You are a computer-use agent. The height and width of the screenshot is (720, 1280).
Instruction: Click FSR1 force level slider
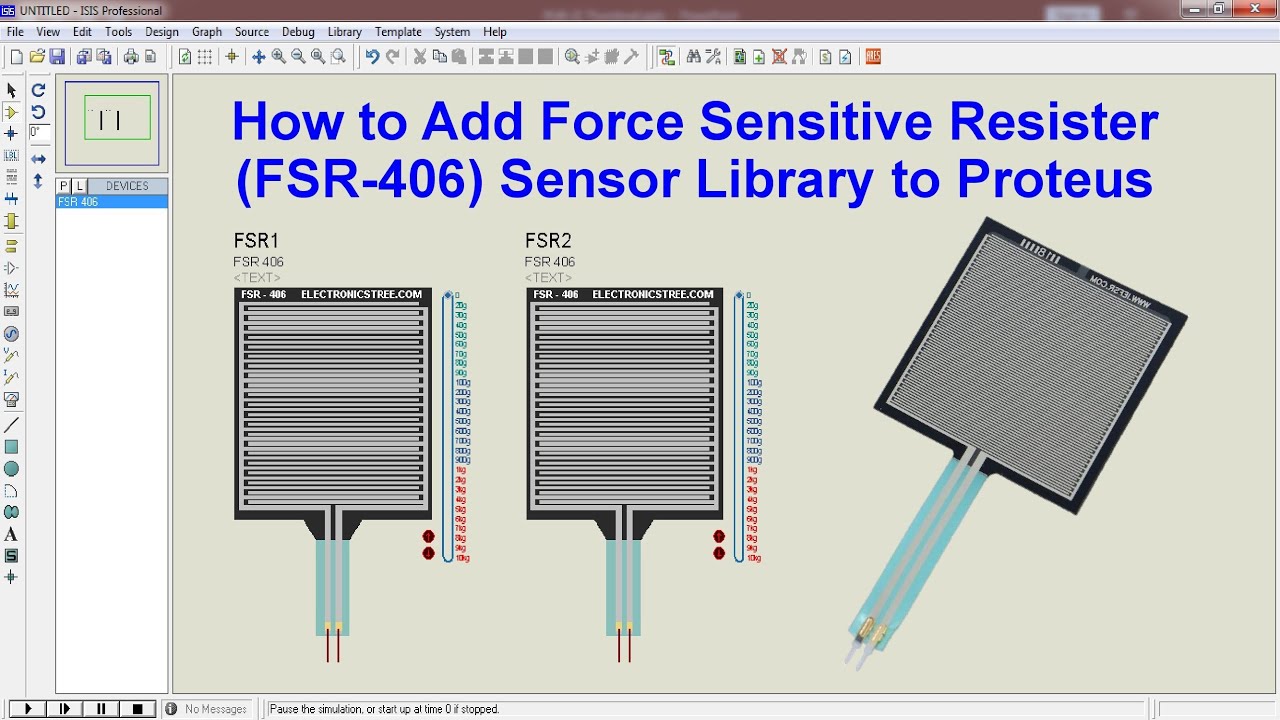(x=447, y=427)
